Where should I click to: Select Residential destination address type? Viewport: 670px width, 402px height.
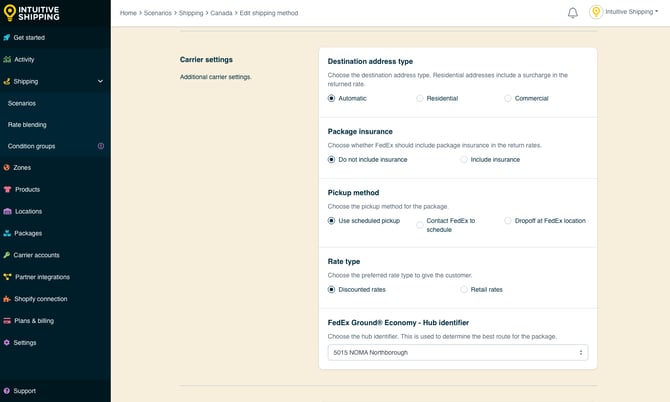420,98
